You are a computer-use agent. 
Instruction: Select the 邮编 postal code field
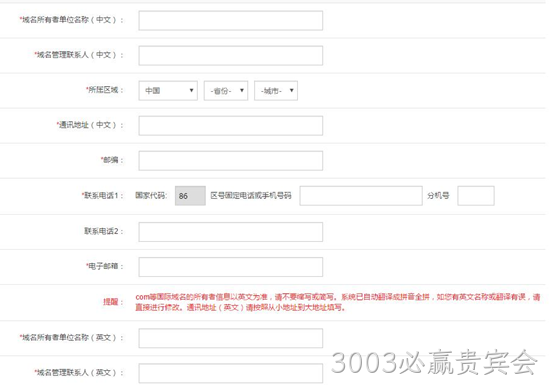click(230, 161)
